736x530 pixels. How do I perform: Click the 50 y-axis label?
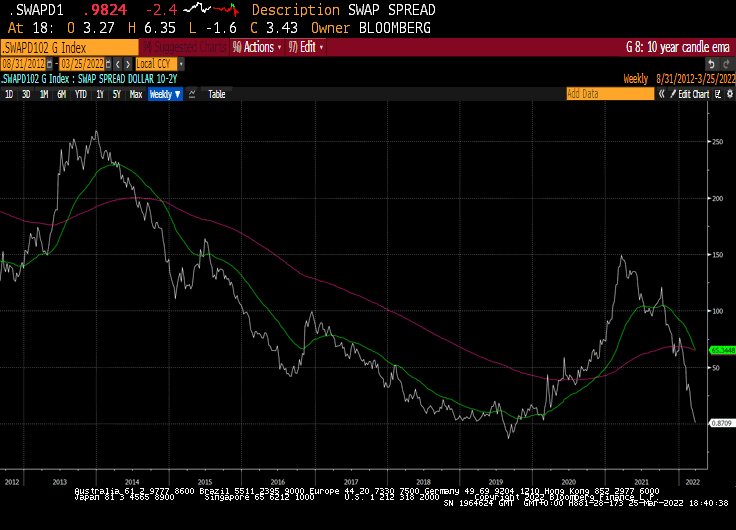716,368
